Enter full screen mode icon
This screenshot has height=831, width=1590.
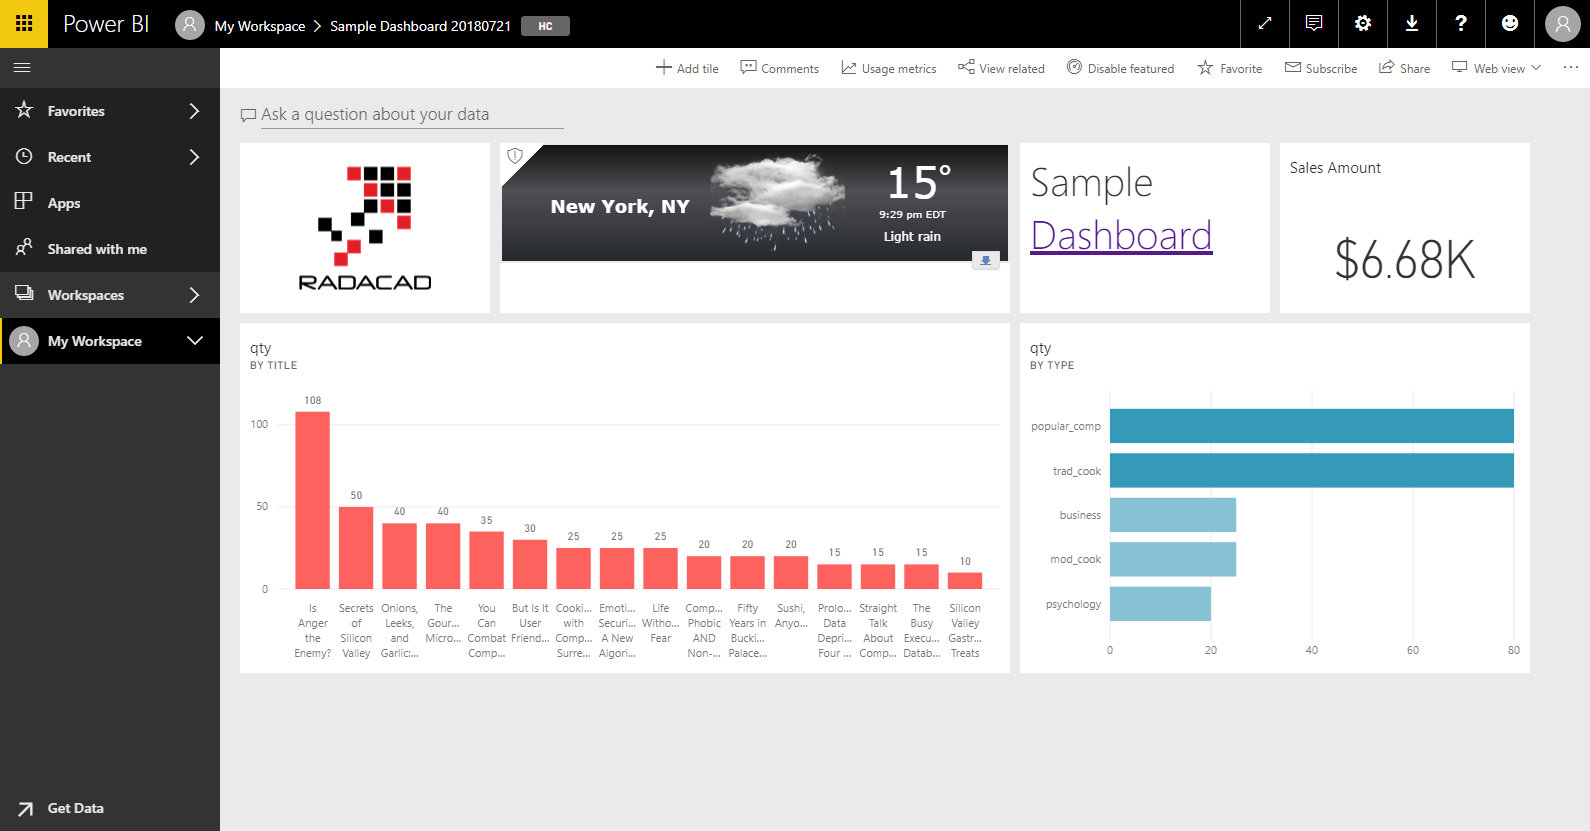click(1265, 24)
